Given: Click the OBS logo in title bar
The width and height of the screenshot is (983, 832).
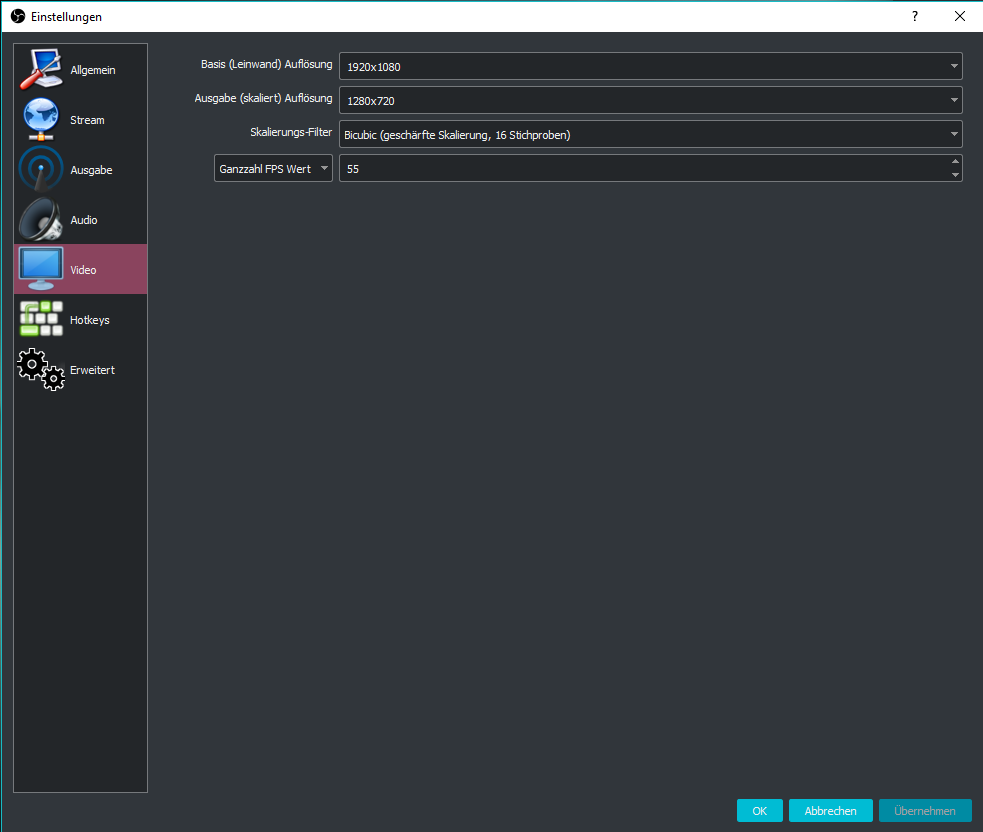Looking at the screenshot, I should point(17,16).
